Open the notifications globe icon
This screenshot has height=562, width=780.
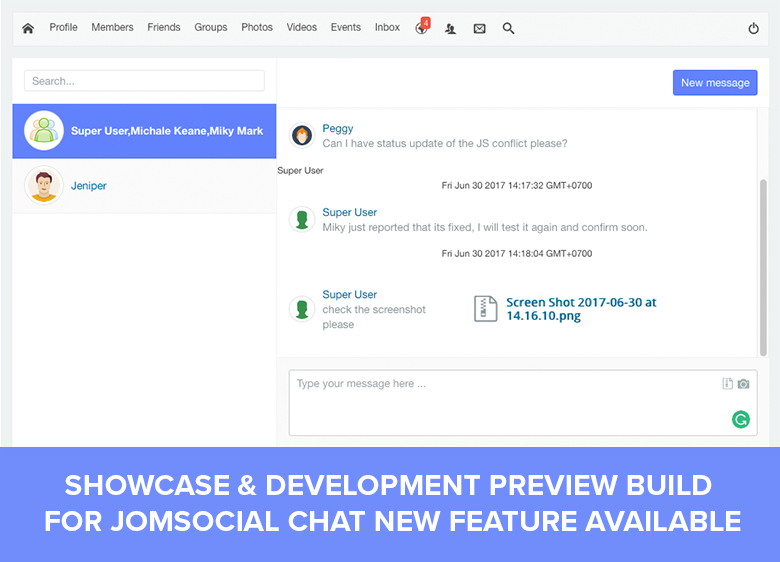click(x=421, y=29)
